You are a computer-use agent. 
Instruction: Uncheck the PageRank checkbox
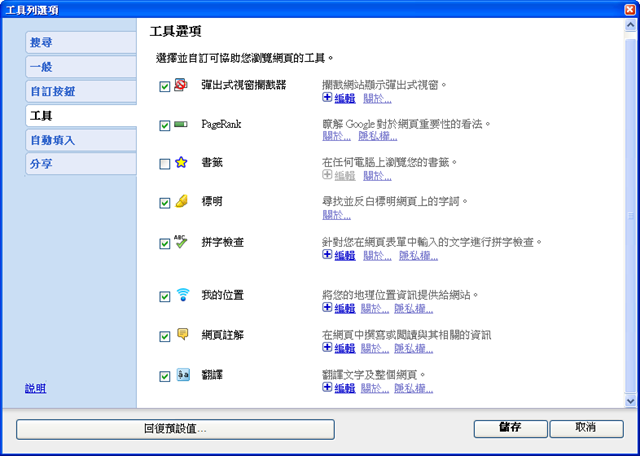tap(164, 125)
